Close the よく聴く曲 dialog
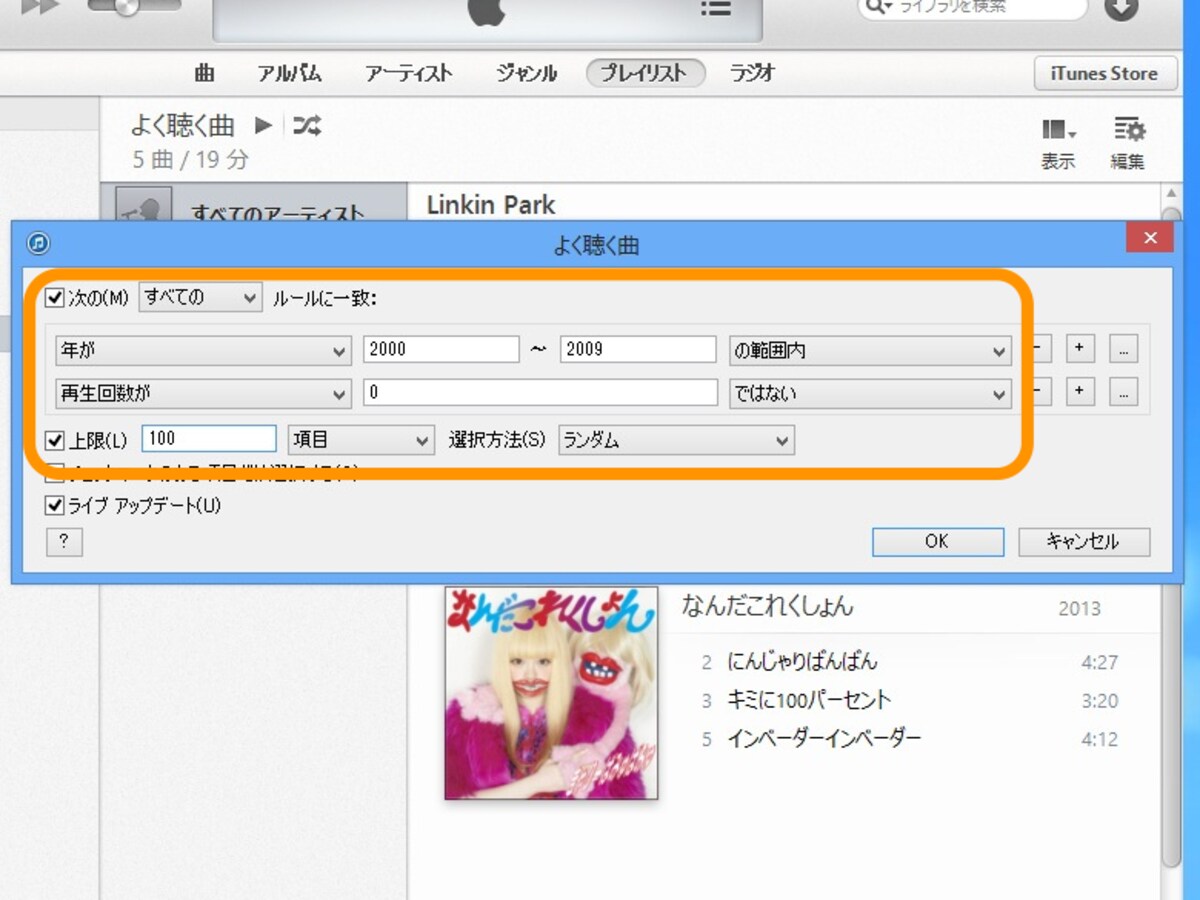This screenshot has height=900, width=1200. [1149, 238]
